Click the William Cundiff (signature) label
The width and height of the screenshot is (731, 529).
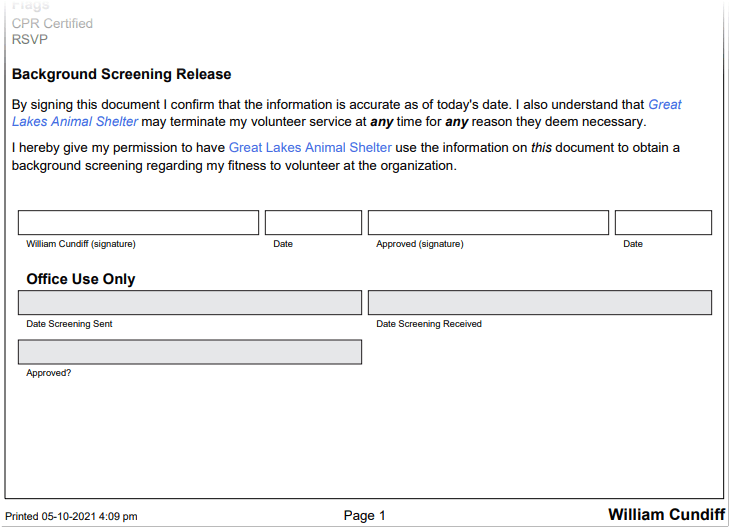[81, 244]
